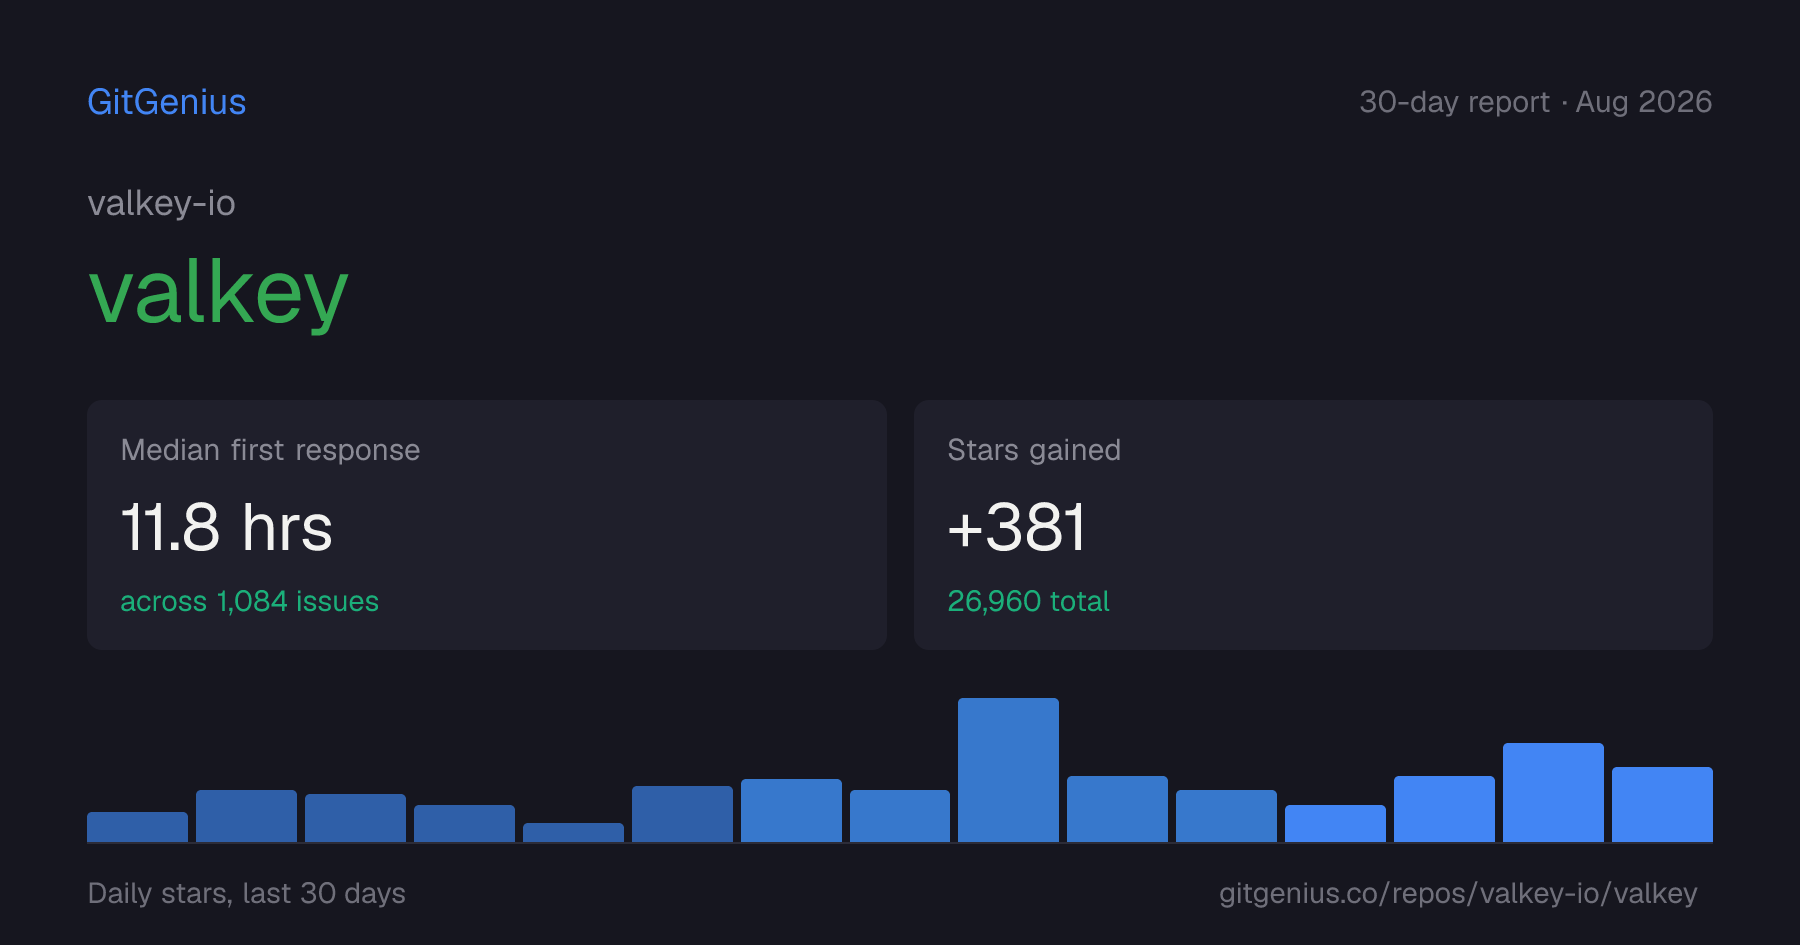Viewport: 1800px width, 945px height.
Task: Select the "+381" stars value
Action: pos(1016,527)
